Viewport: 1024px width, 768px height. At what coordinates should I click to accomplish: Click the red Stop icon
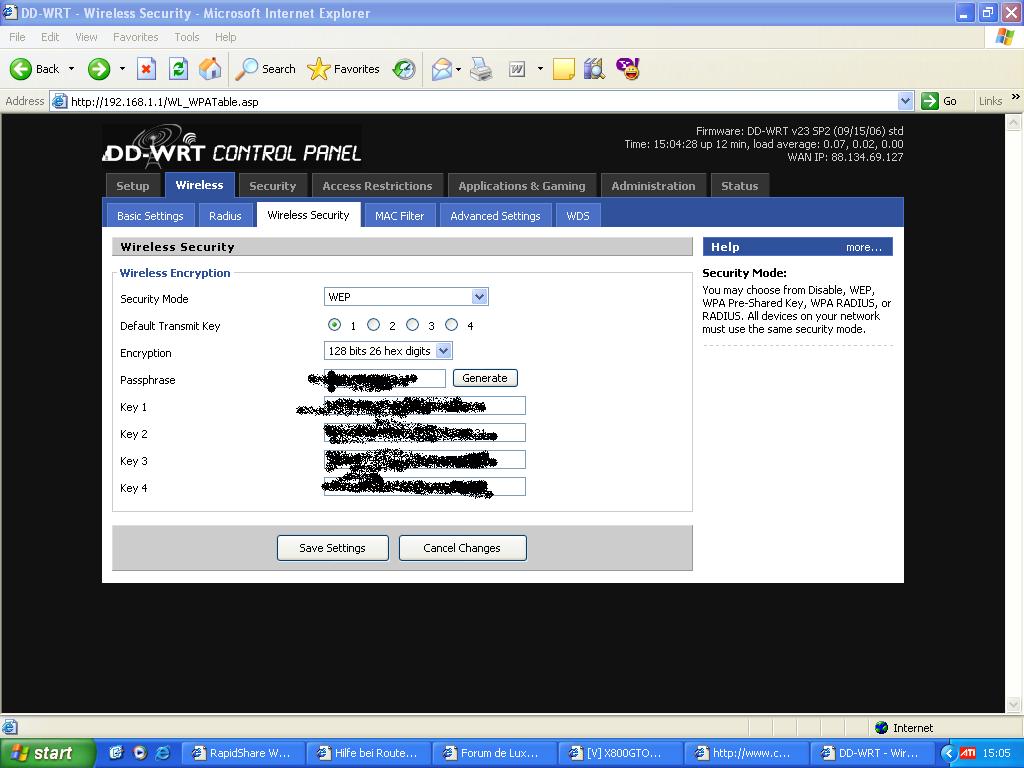click(x=146, y=69)
